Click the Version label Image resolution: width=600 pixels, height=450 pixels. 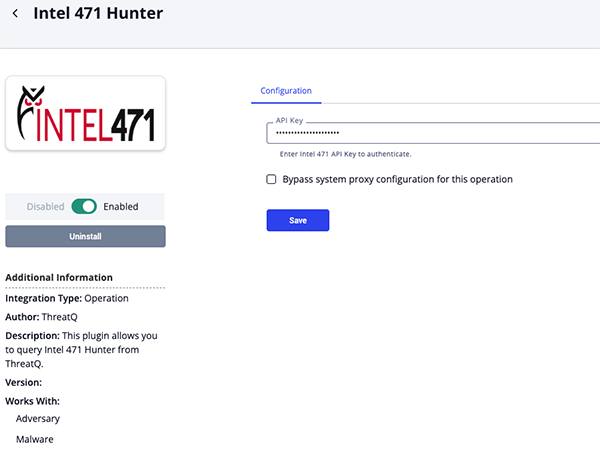click(23, 382)
